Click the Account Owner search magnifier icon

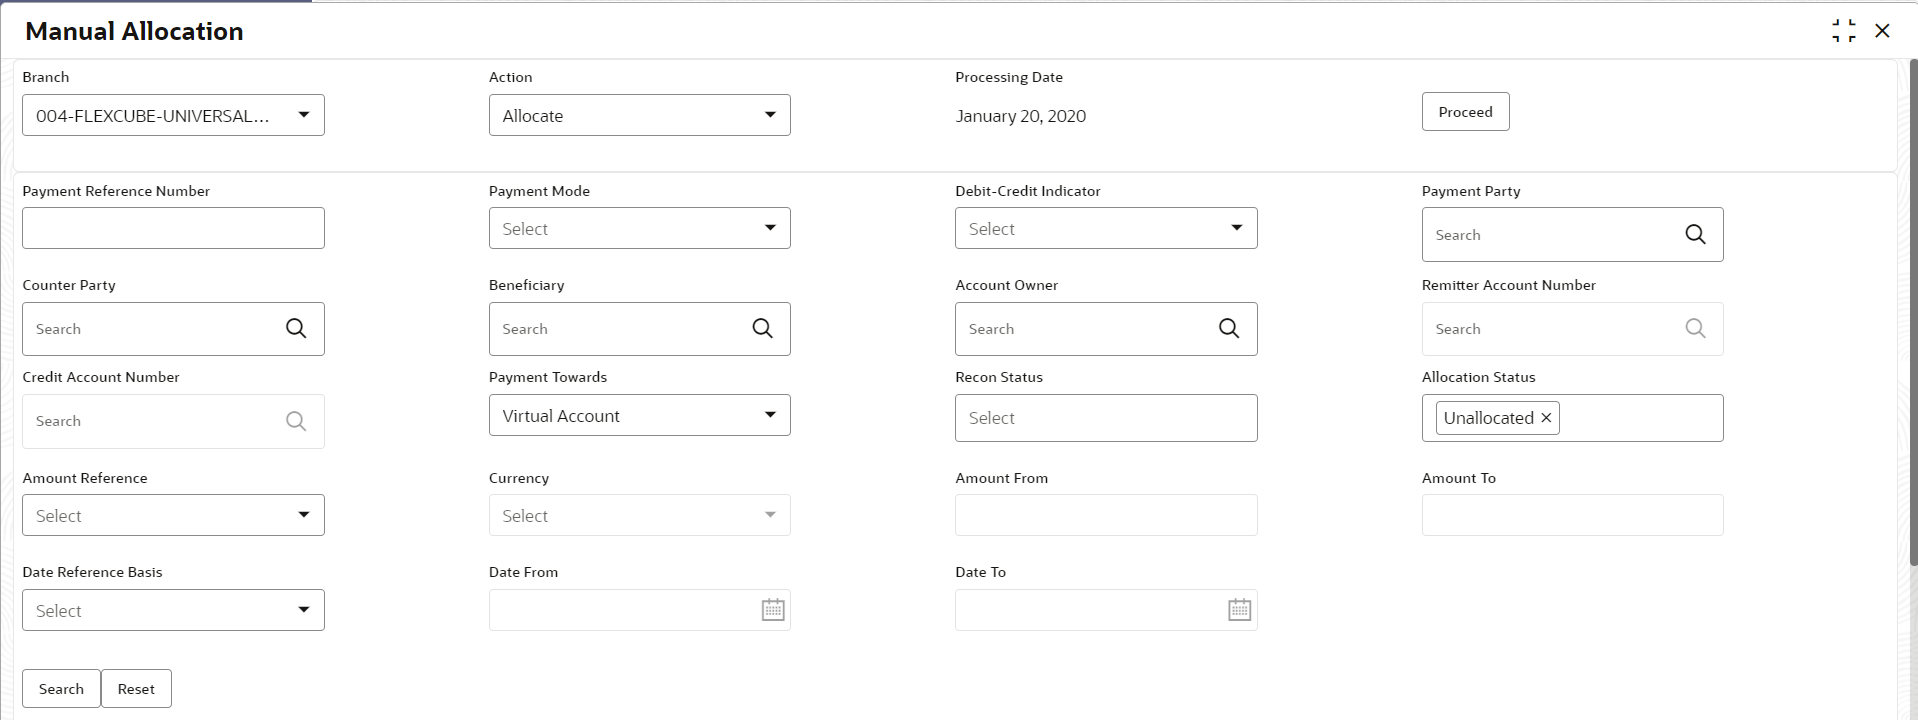tap(1229, 328)
